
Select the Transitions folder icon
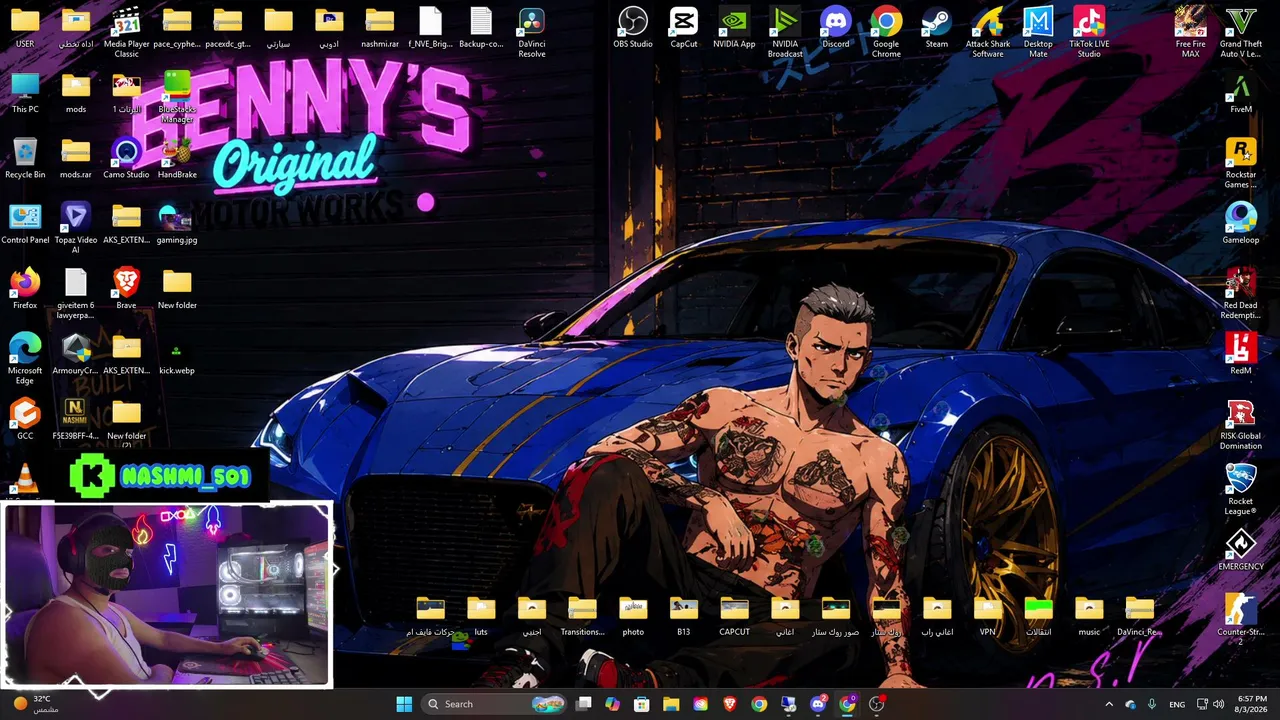pos(582,616)
